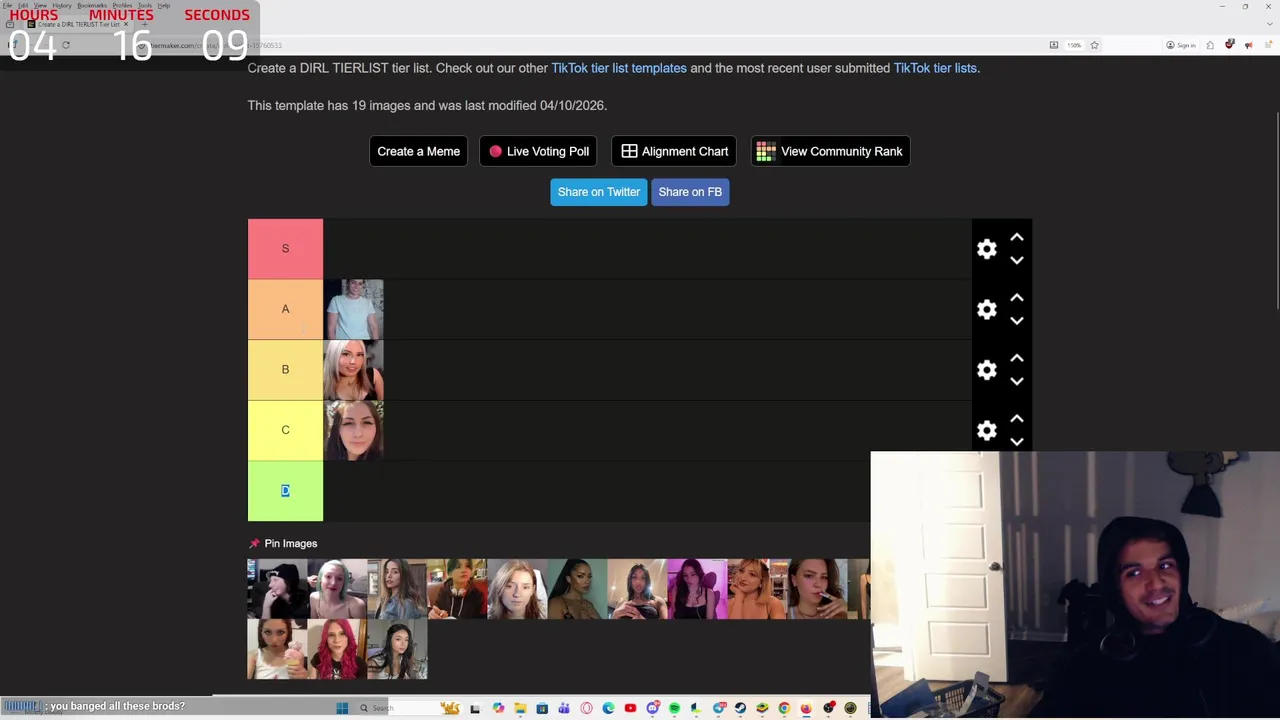
Task: Share on FB
Action: (690, 192)
